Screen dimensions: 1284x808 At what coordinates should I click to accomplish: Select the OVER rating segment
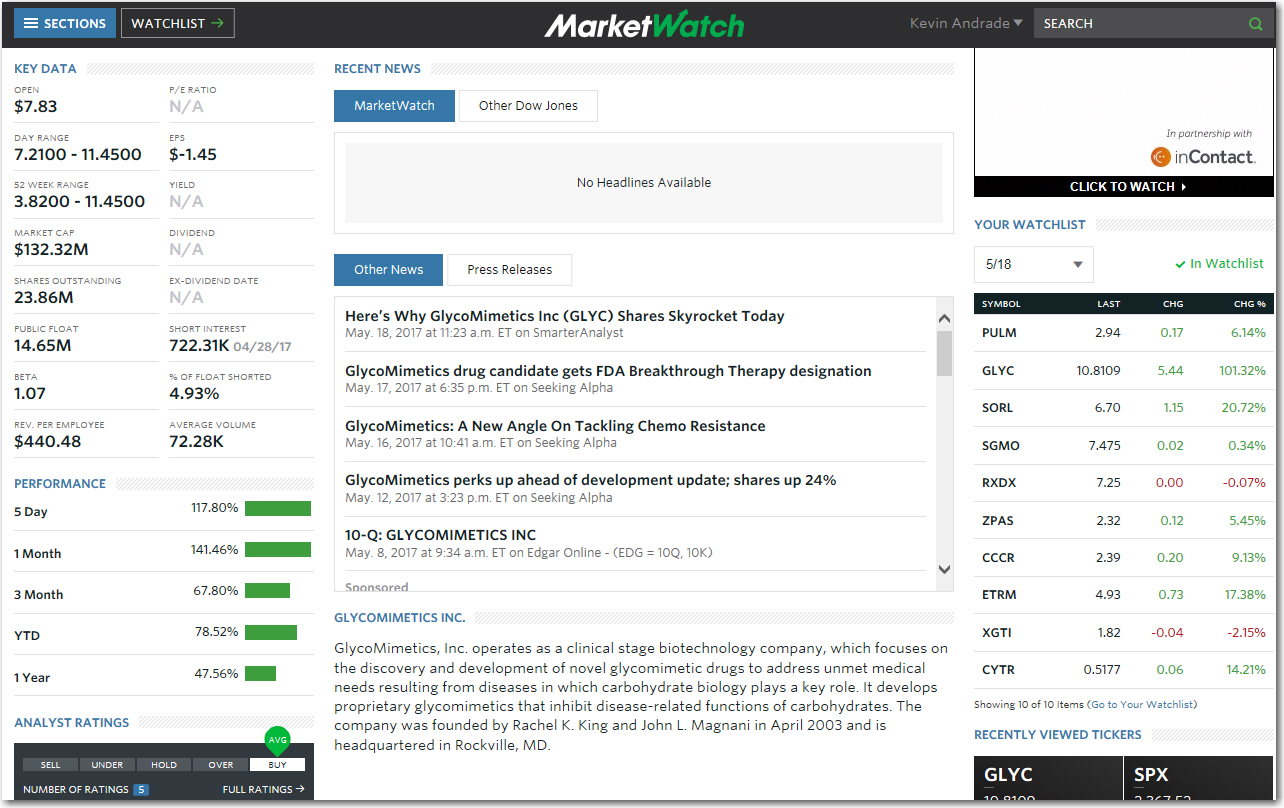pos(221,765)
